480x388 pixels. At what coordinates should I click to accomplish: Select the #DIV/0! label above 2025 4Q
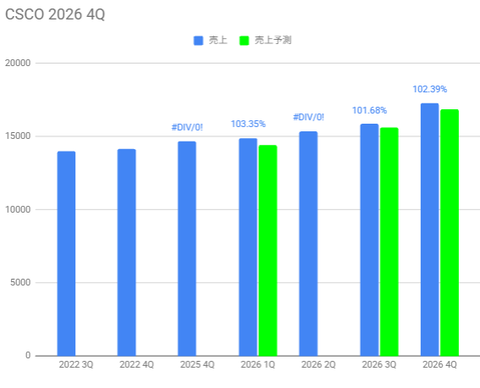click(x=187, y=127)
